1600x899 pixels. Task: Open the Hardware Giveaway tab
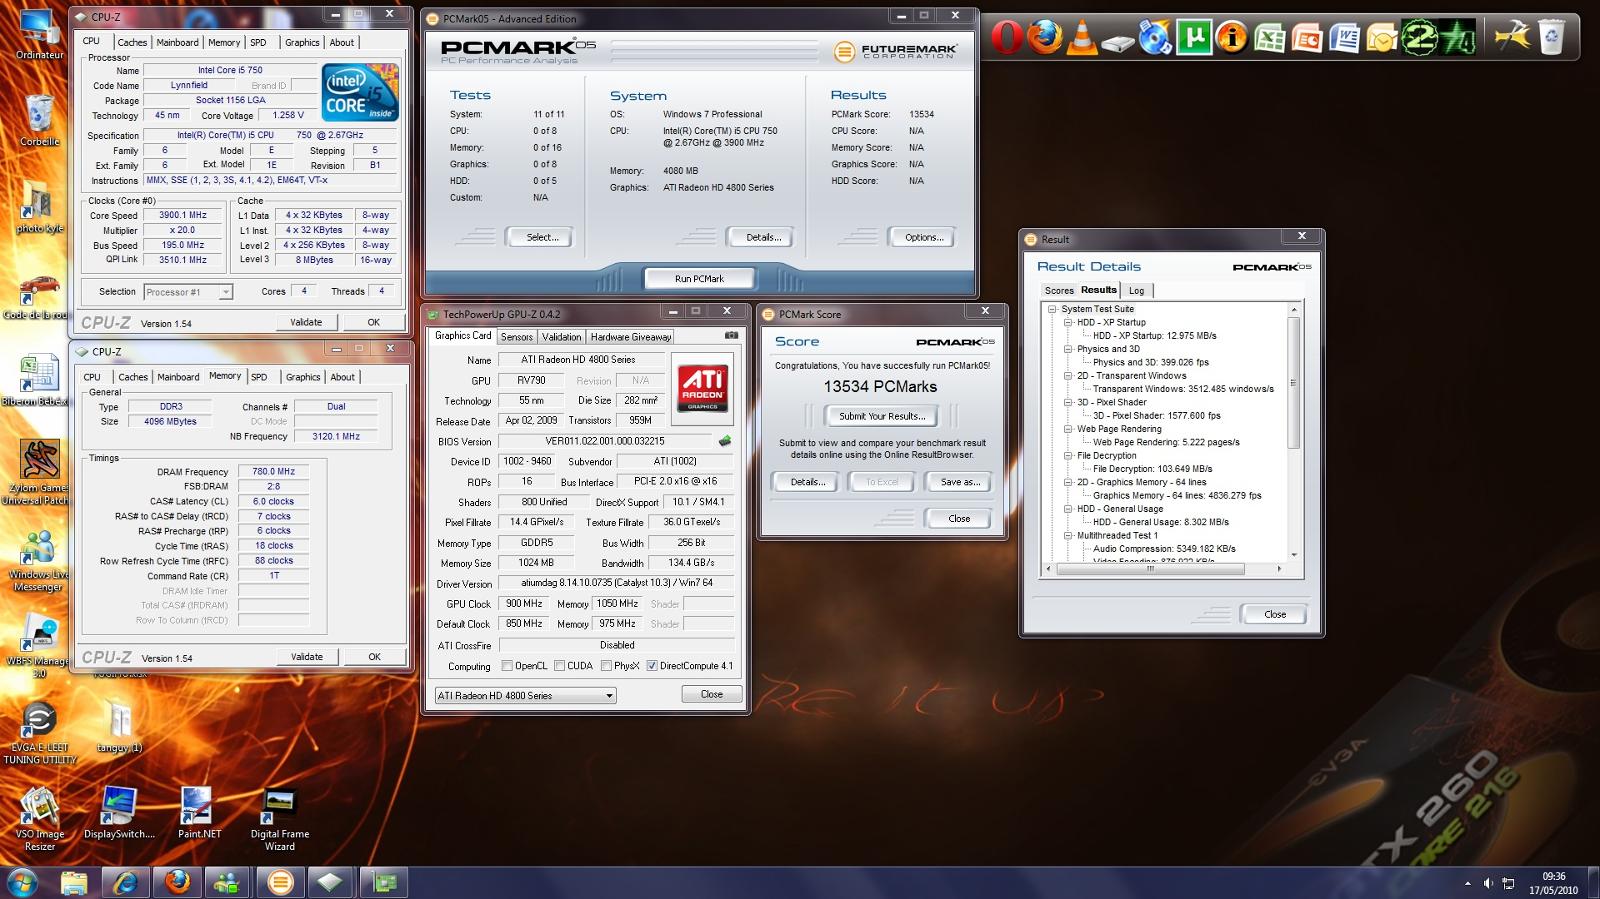click(631, 337)
